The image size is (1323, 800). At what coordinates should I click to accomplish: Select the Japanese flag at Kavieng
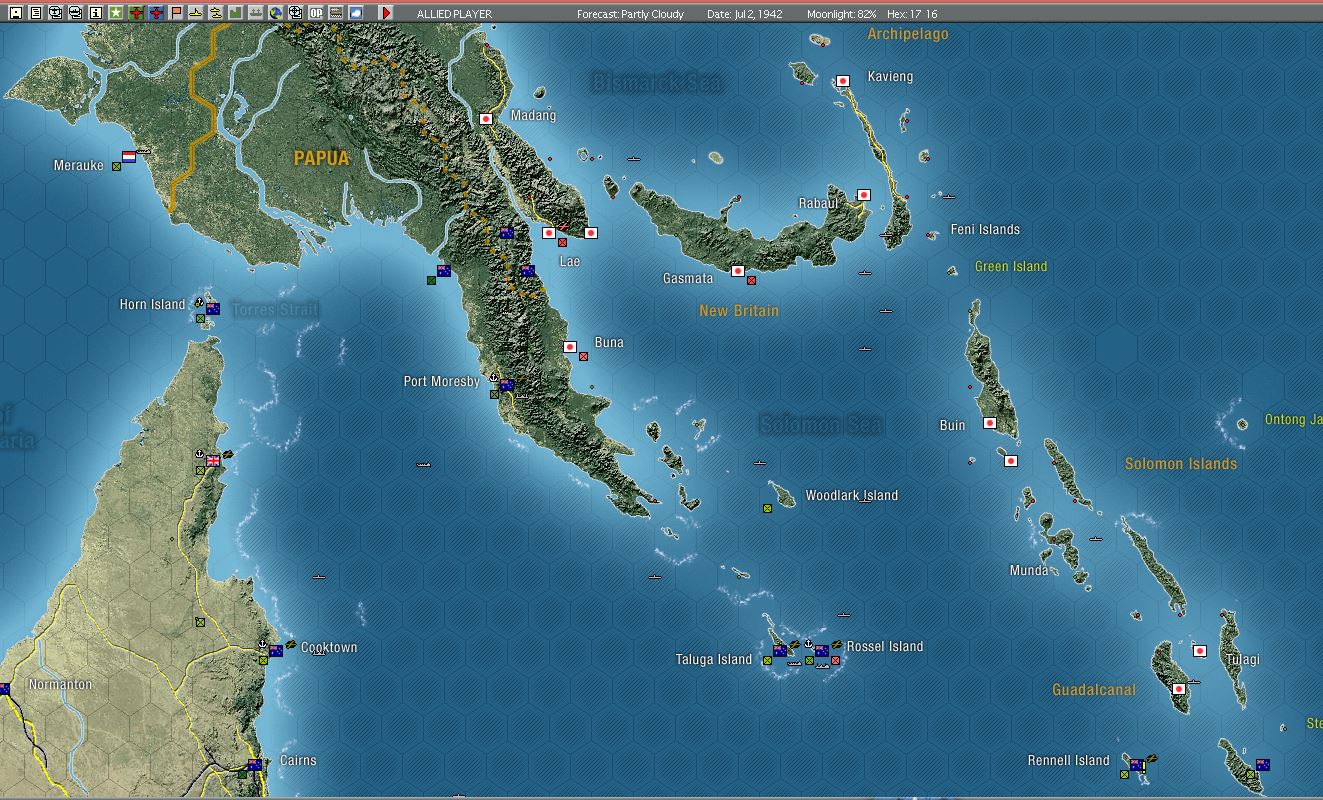pos(843,81)
